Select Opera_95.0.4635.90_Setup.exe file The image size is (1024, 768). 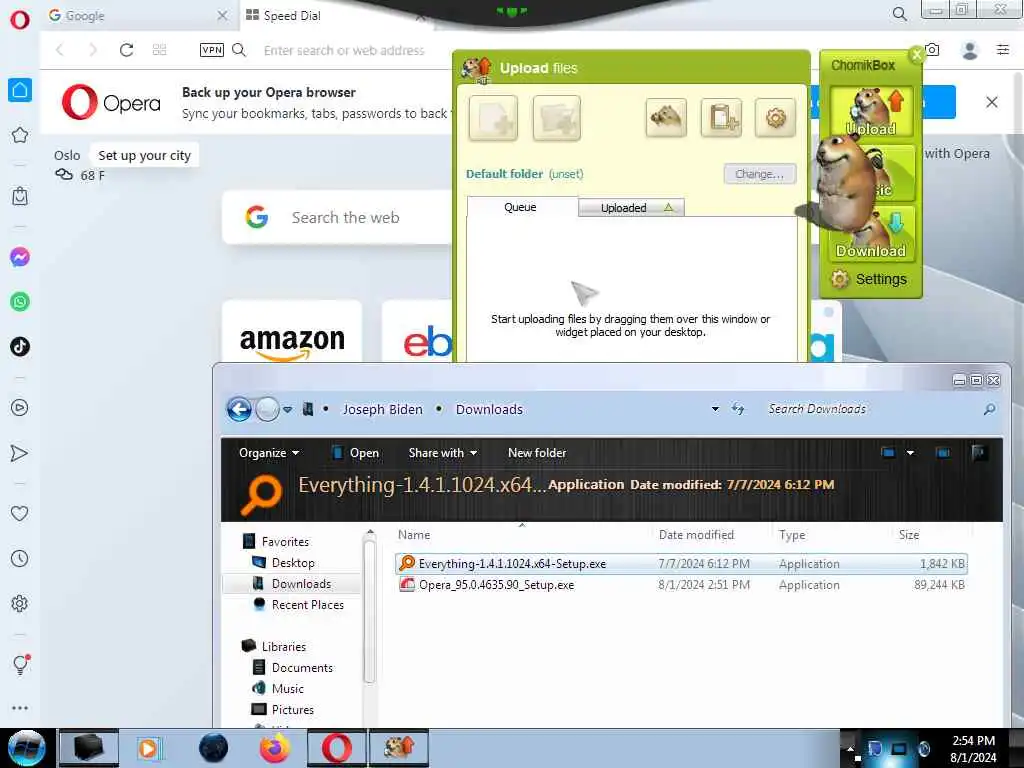(681, 584)
